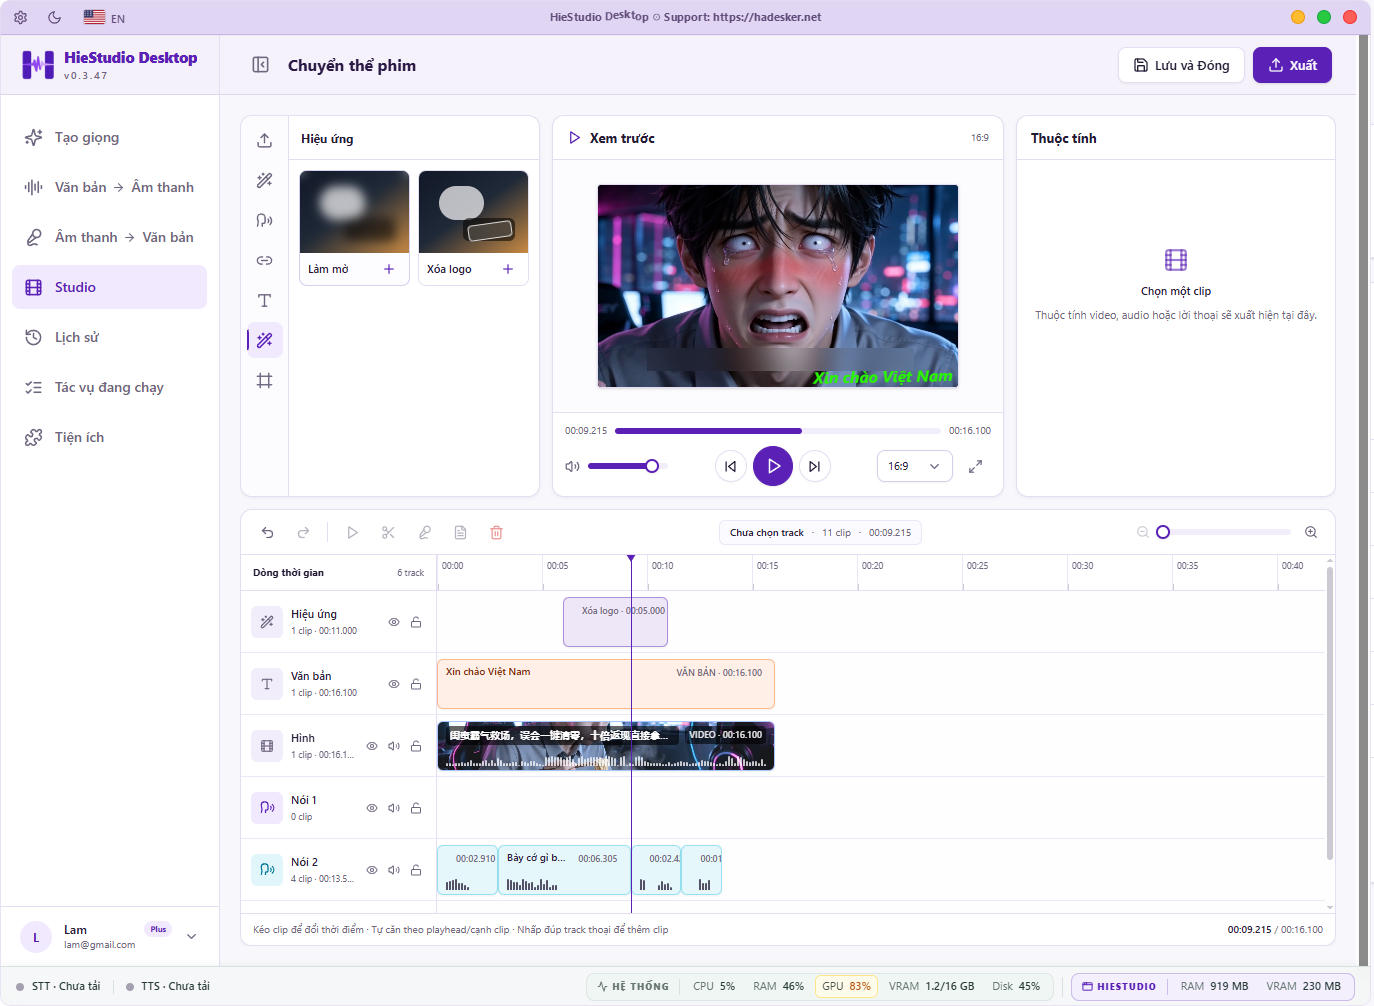Lock the Hình track

[x=416, y=746]
